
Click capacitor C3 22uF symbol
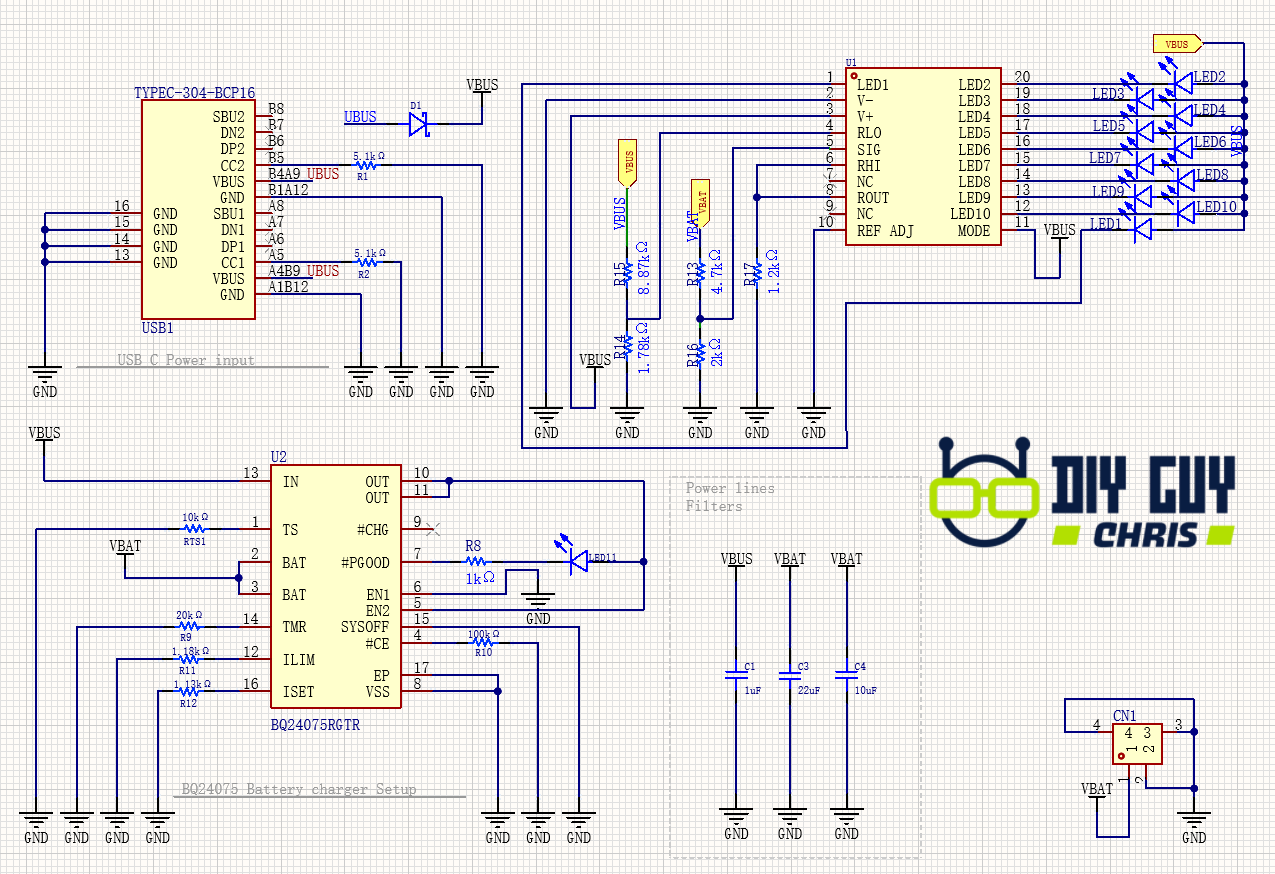[x=790, y=676]
